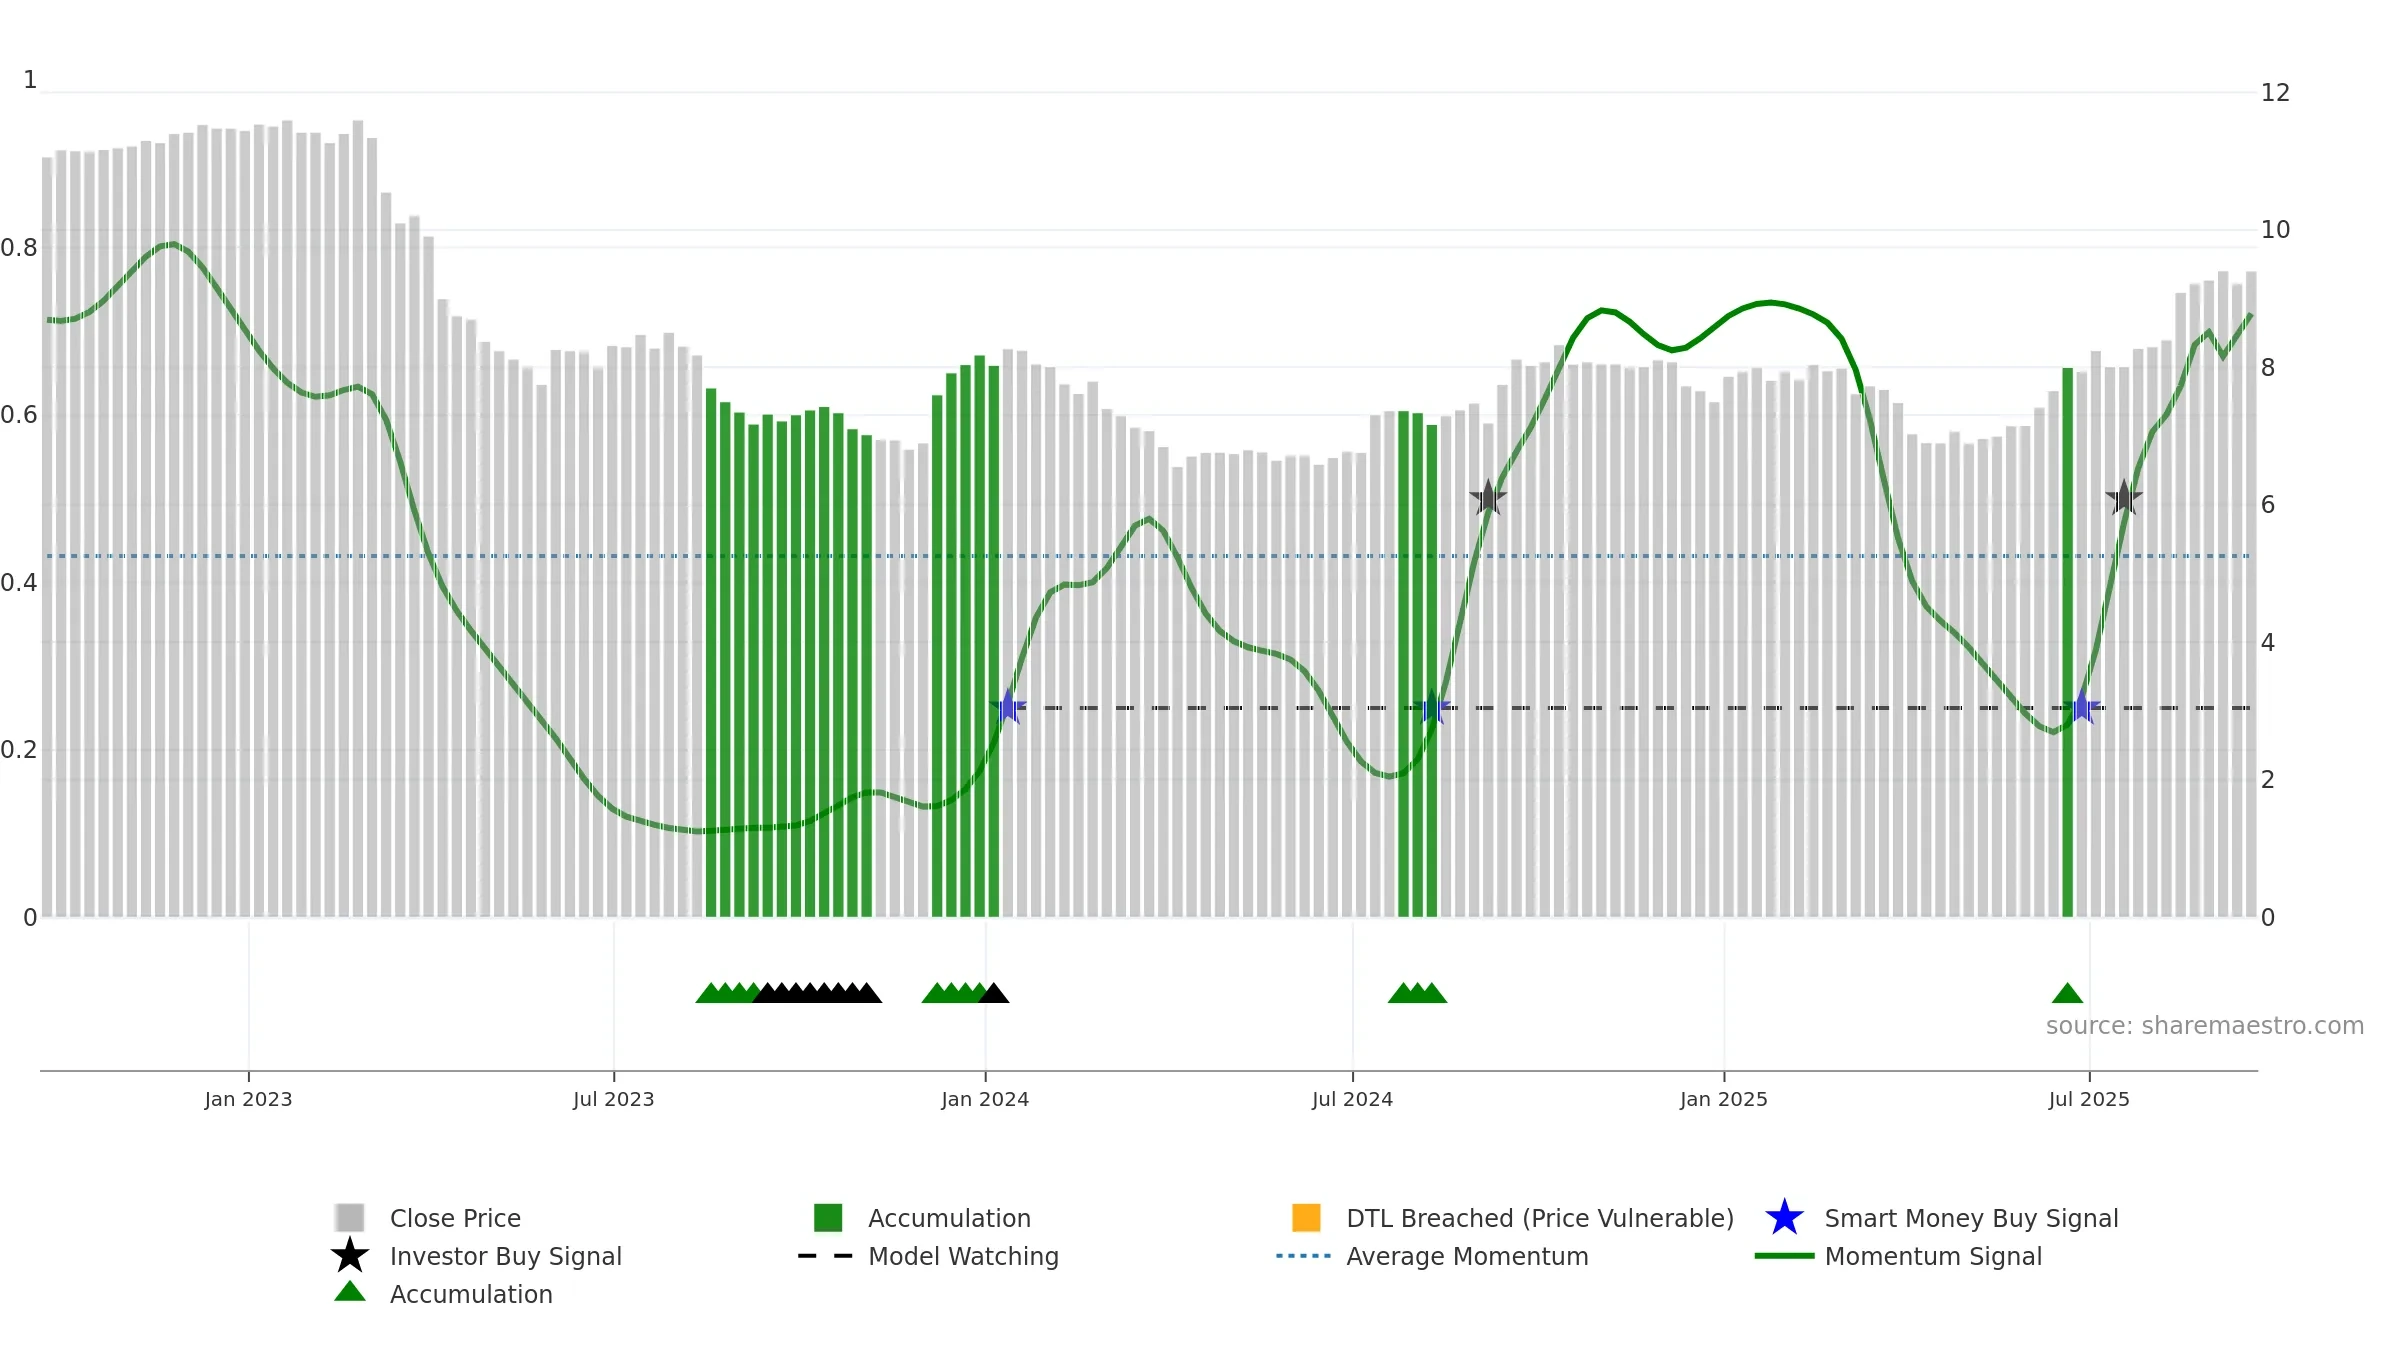Click the black Investor Buy star near Sep 2024

(x=1488, y=497)
